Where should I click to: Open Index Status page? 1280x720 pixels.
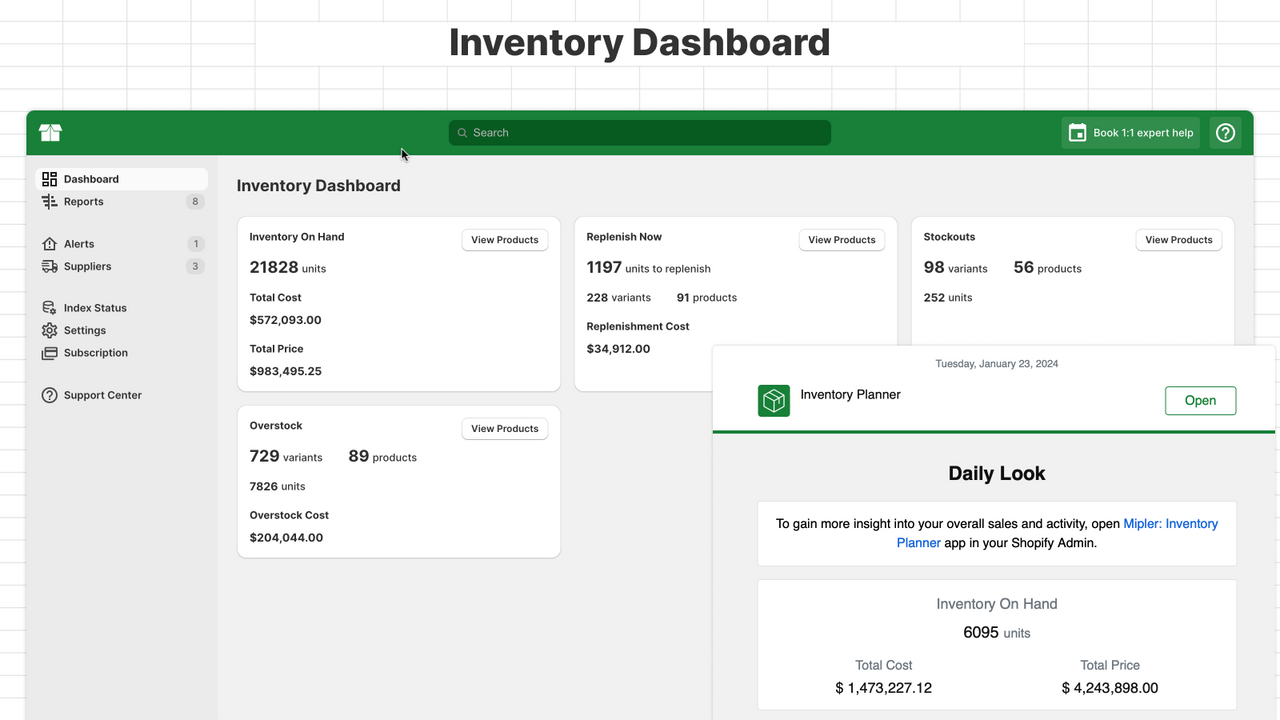pos(122,308)
